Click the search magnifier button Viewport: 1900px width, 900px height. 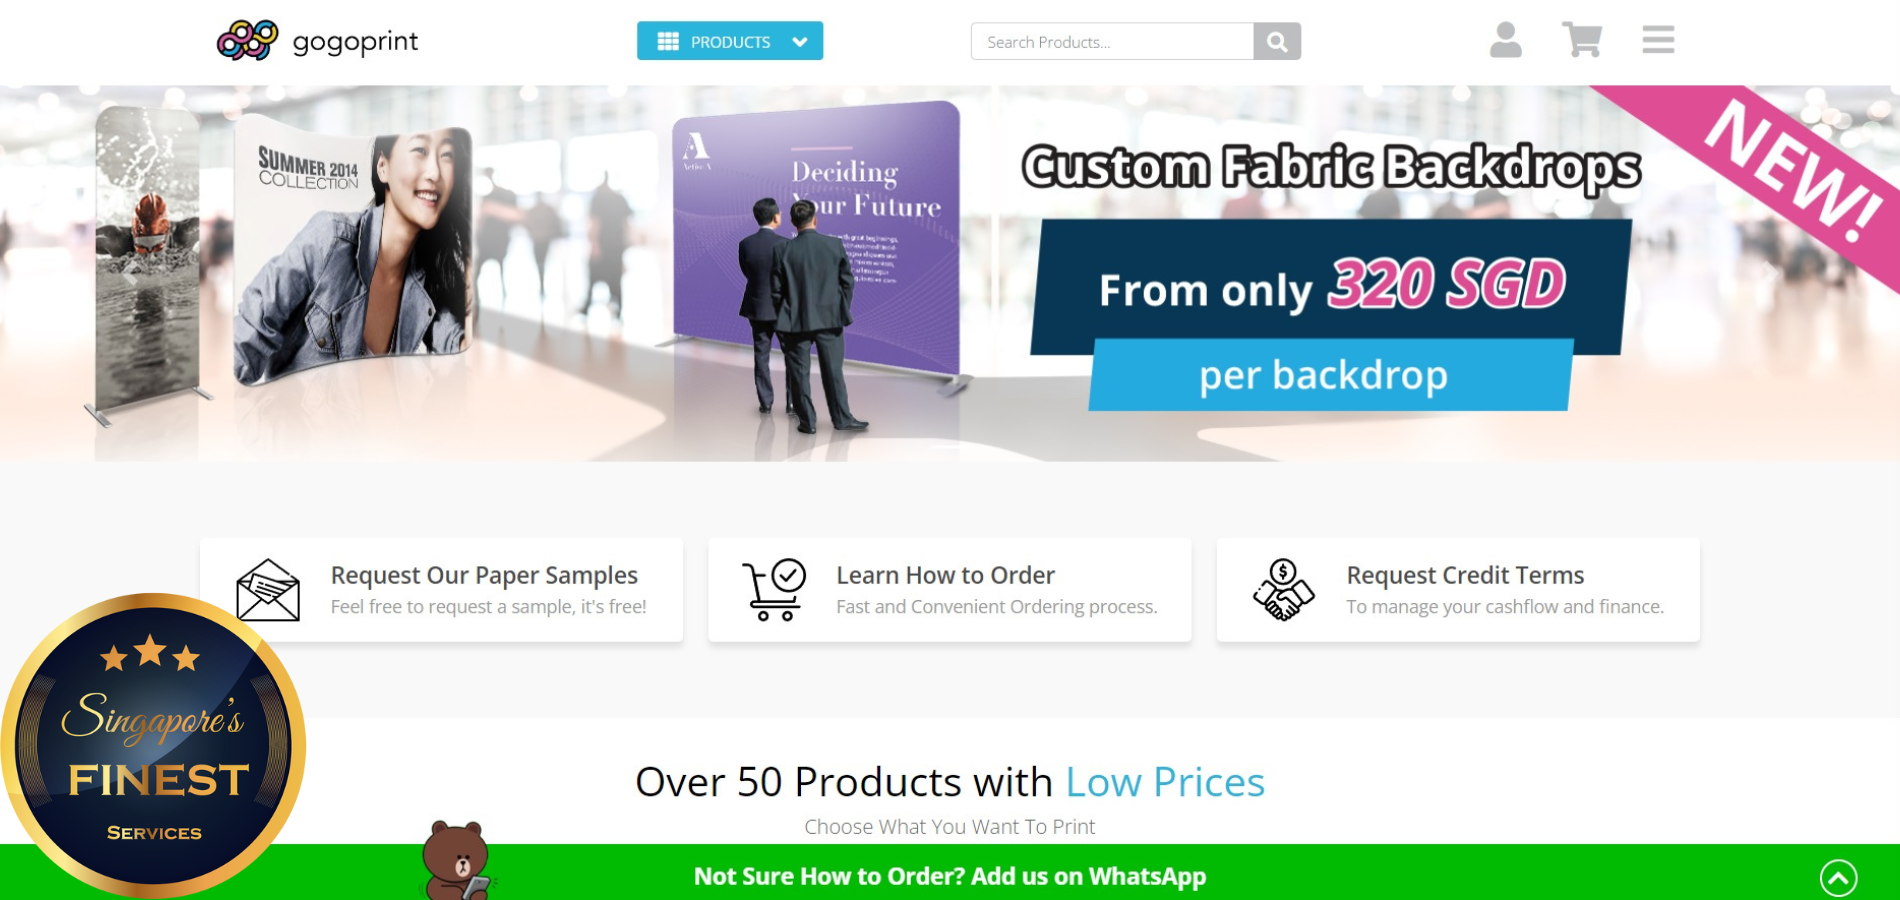[x=1277, y=41]
